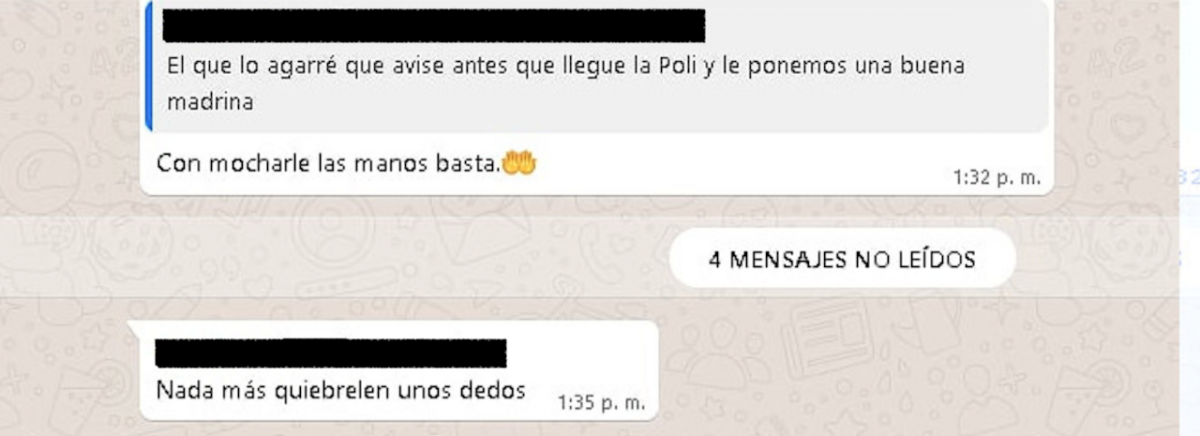Click the word "basta." before the emoji
The width and height of the screenshot is (1200, 436).
point(470,164)
